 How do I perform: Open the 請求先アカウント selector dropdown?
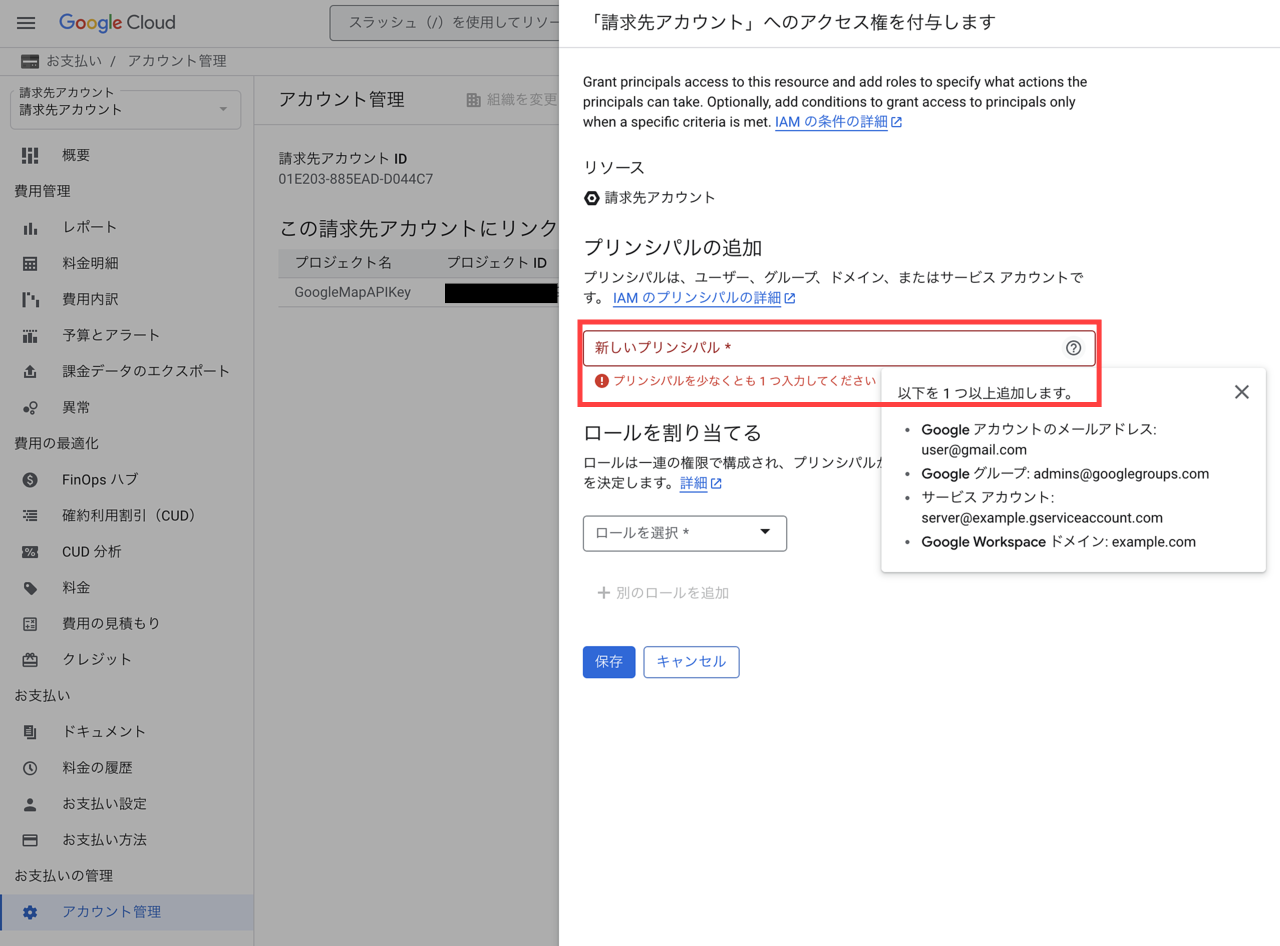pyautogui.click(x=125, y=108)
